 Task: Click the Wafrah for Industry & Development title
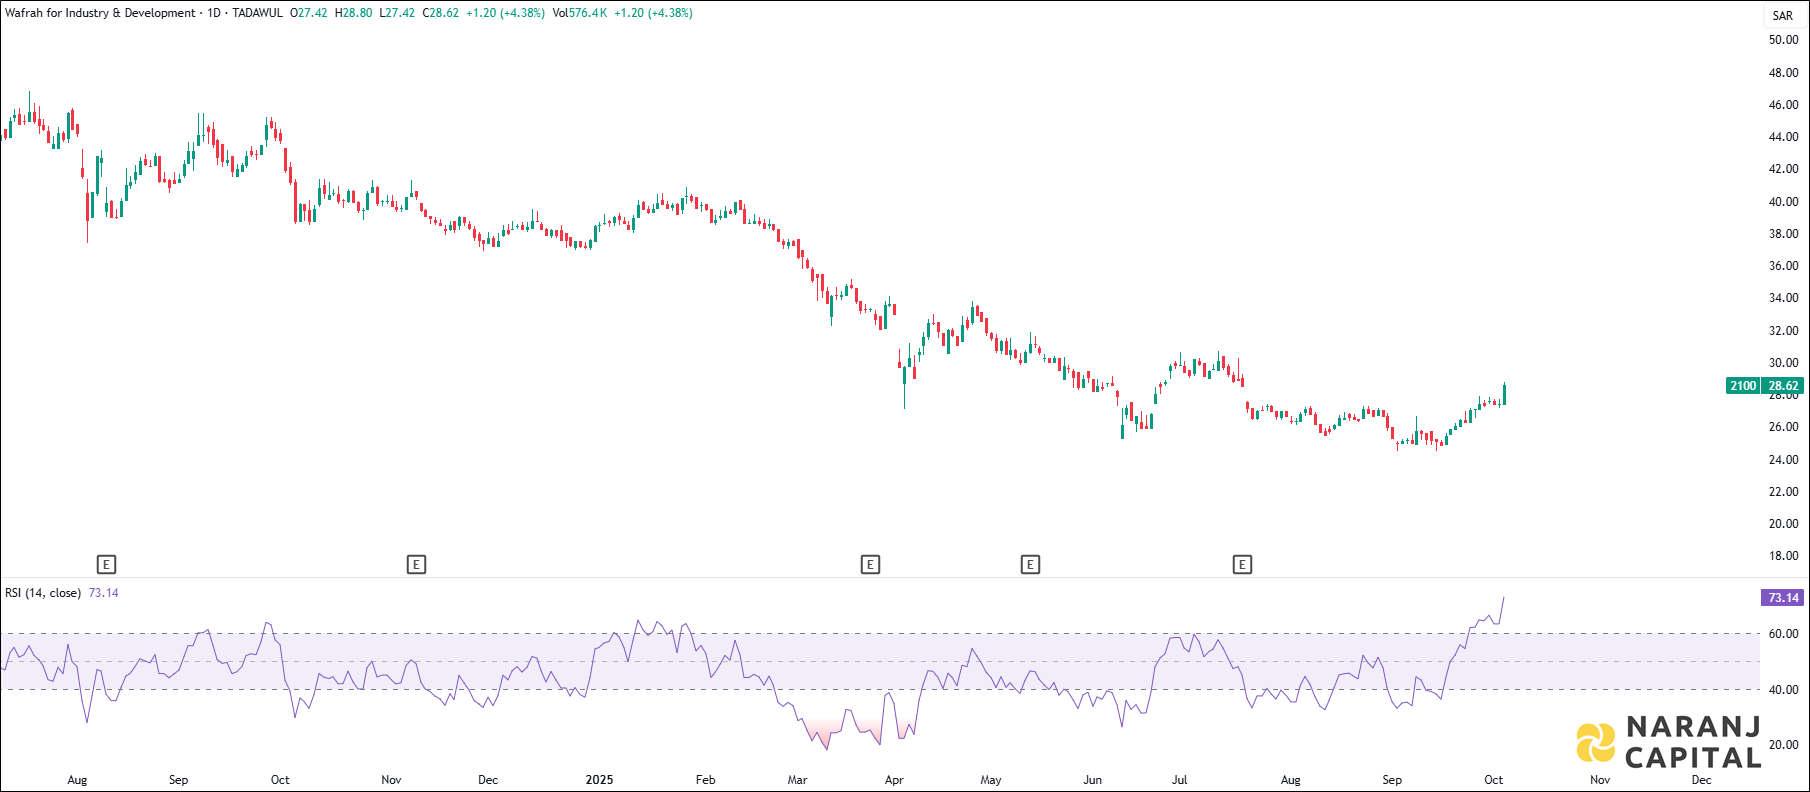(100, 13)
